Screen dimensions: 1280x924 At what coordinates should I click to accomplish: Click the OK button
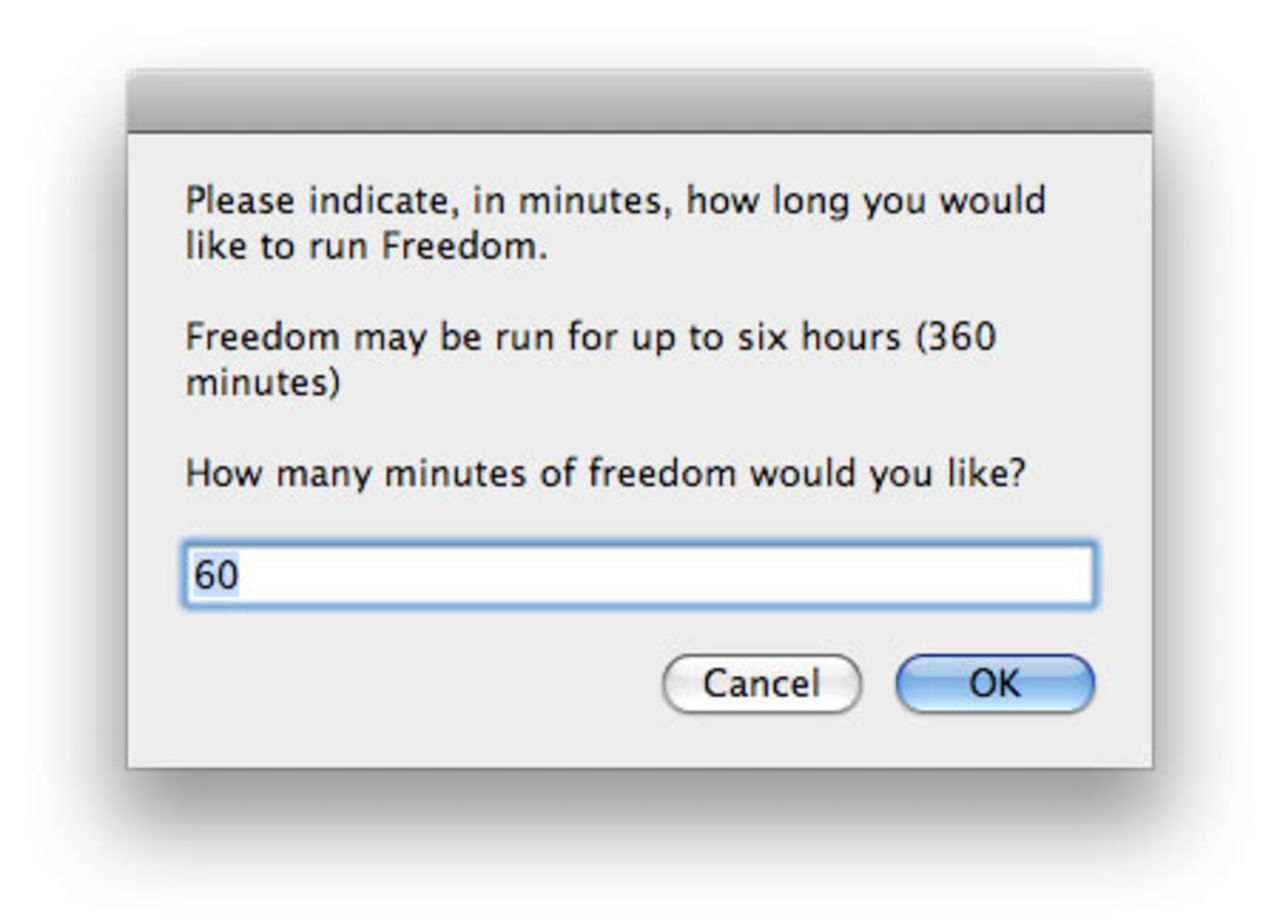[995, 684]
